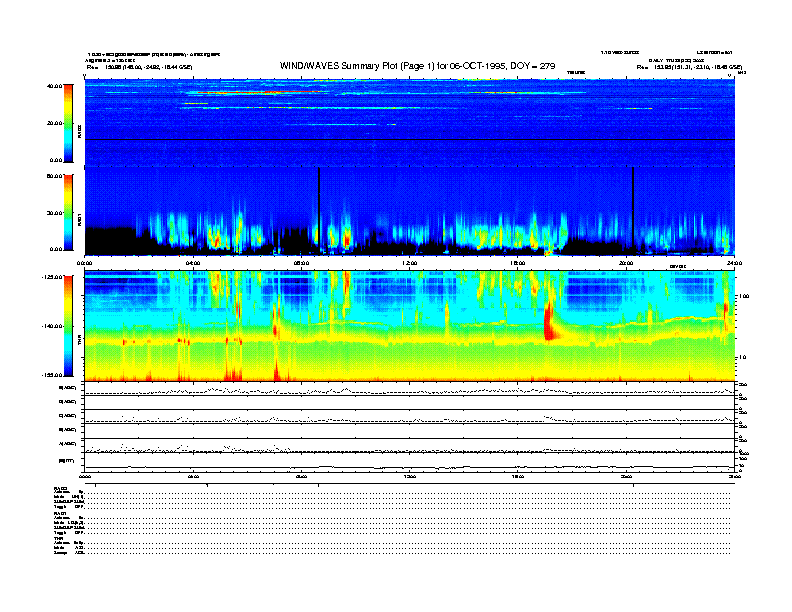Viewport: 792px width, 612px height.
Task: Click the WIND/WAVES Summary Plot title
Action: [417, 66]
